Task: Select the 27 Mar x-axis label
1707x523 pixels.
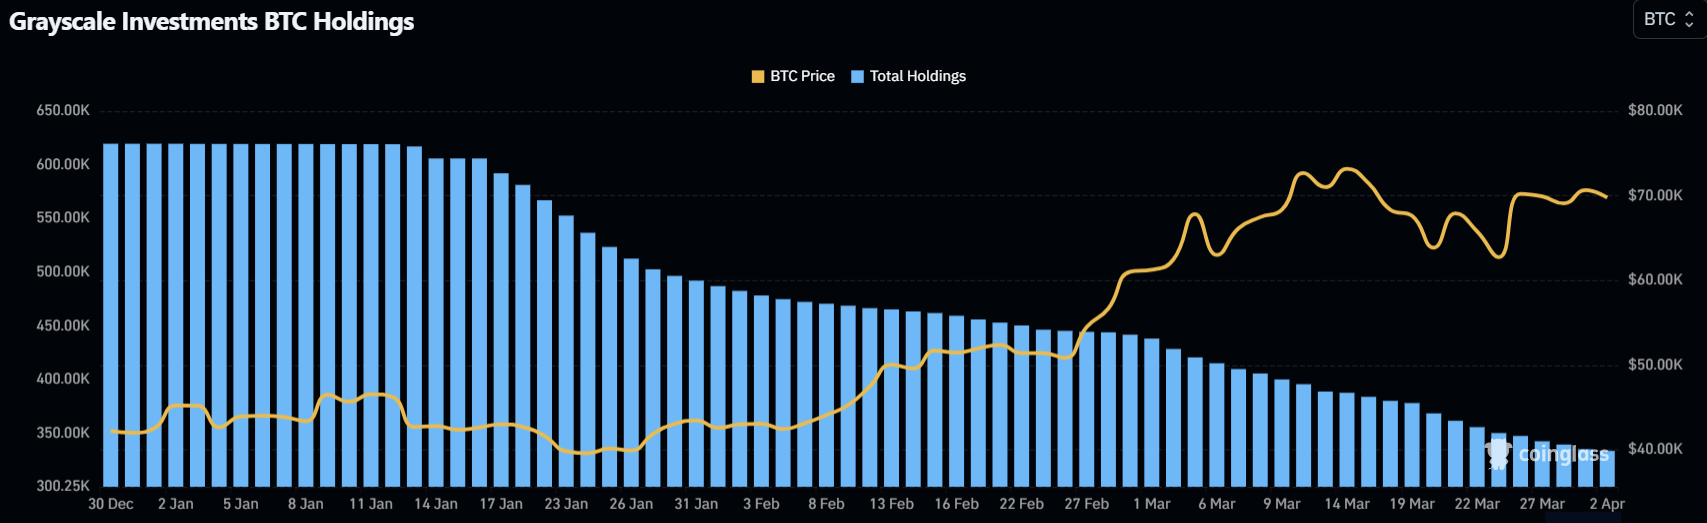Action: (x=1542, y=504)
